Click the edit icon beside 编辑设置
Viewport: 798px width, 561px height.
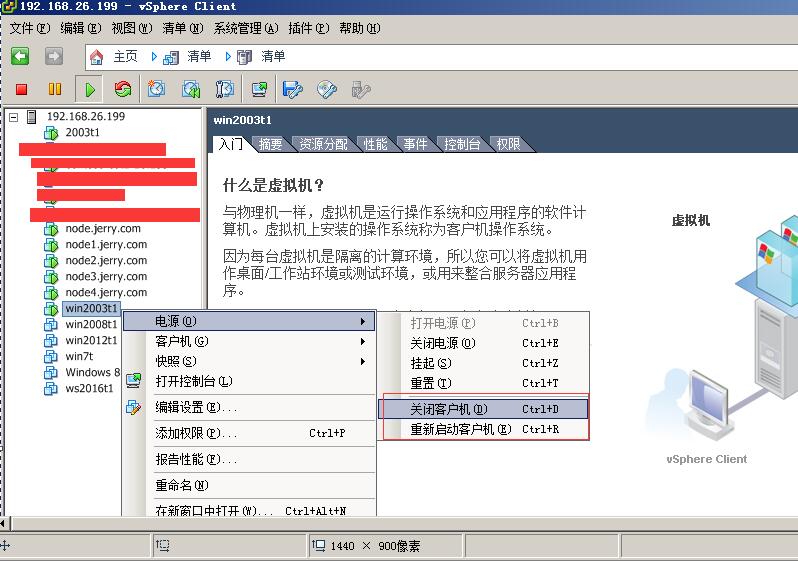pos(134,407)
